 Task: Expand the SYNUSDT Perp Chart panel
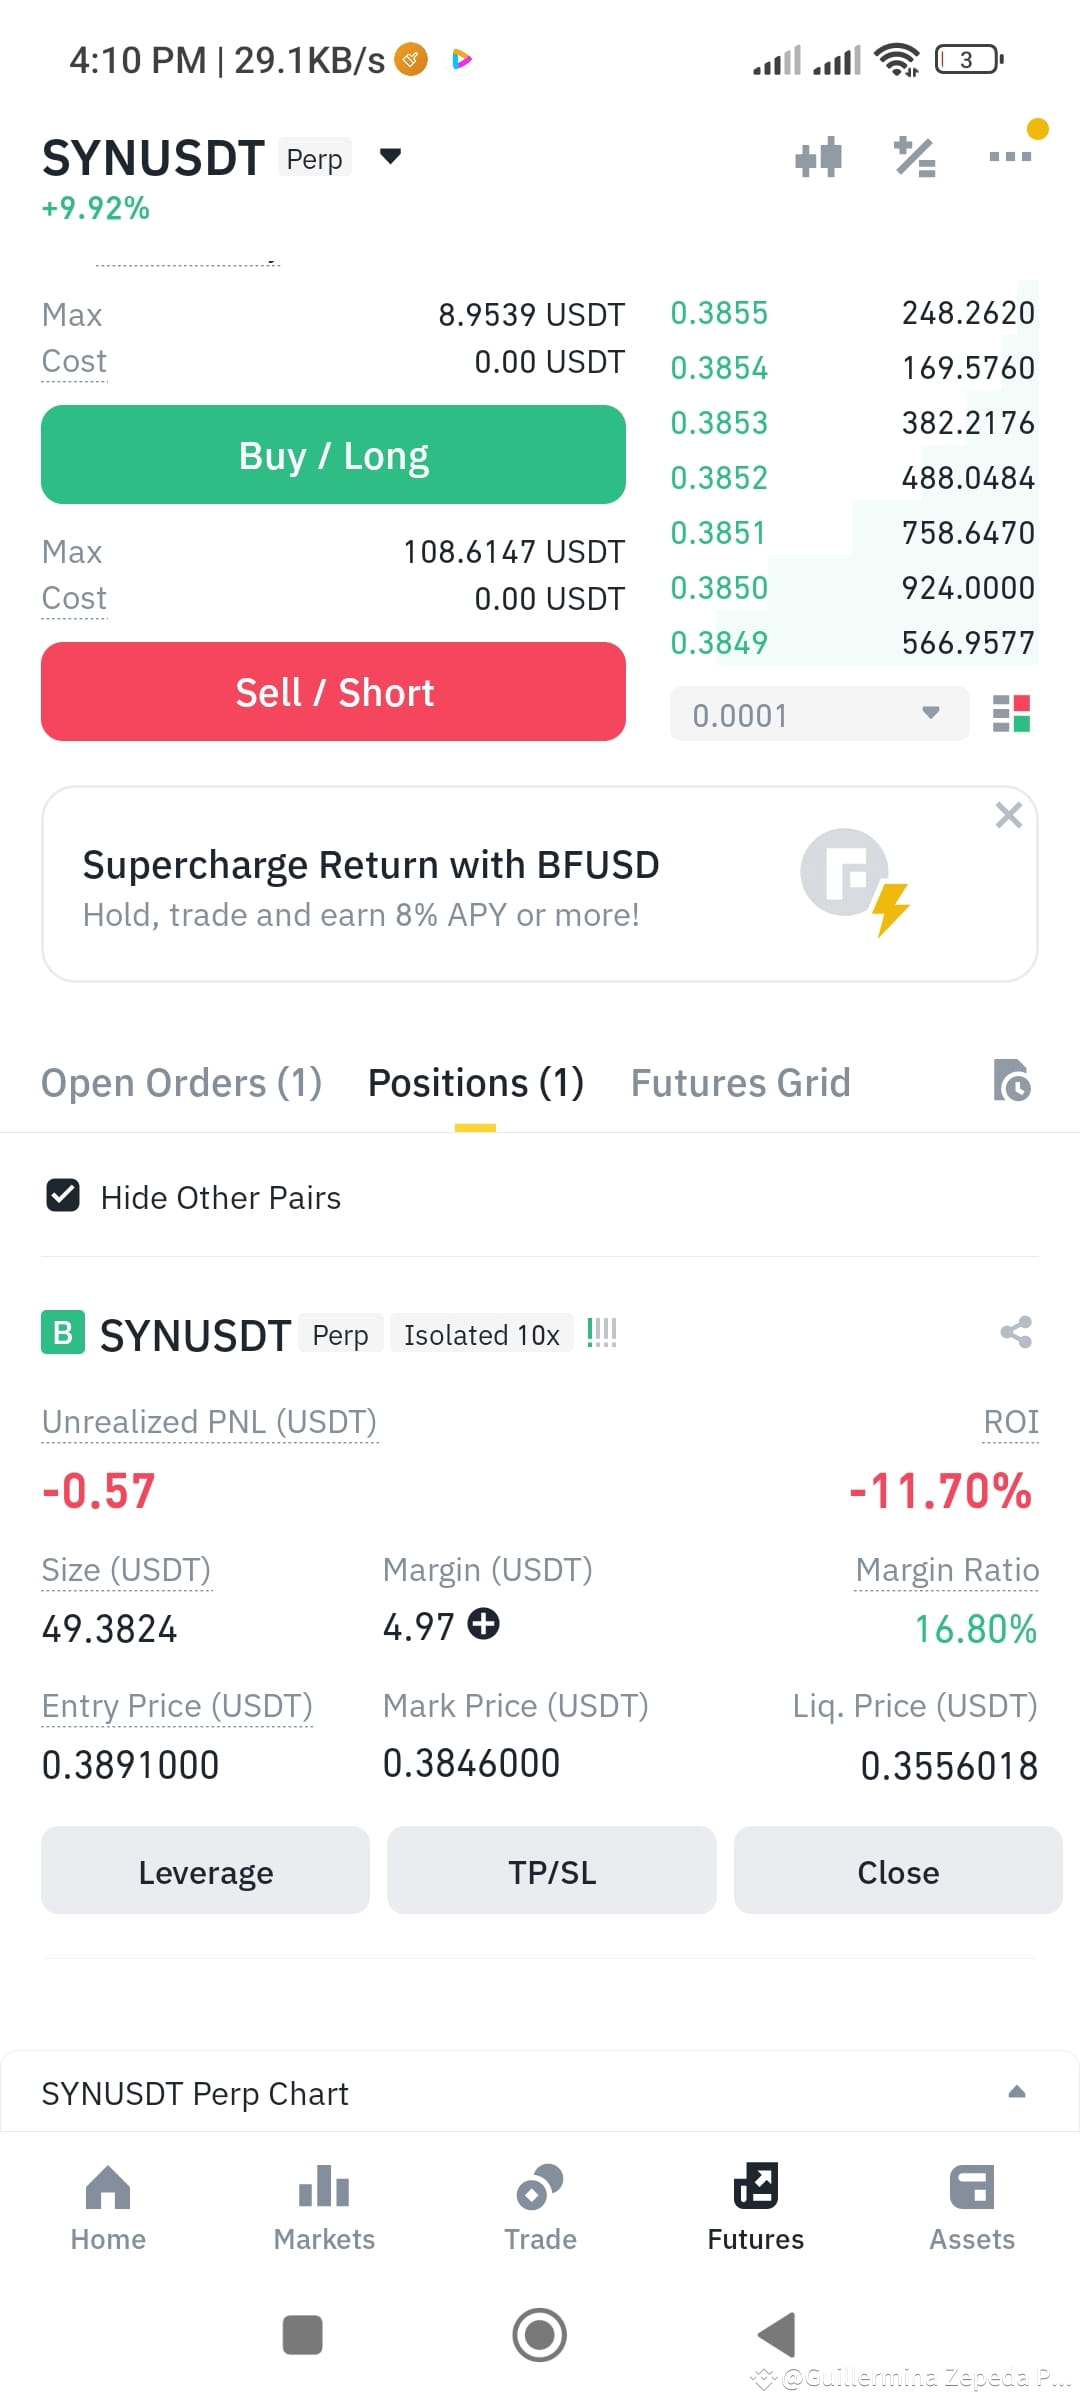click(1017, 2092)
